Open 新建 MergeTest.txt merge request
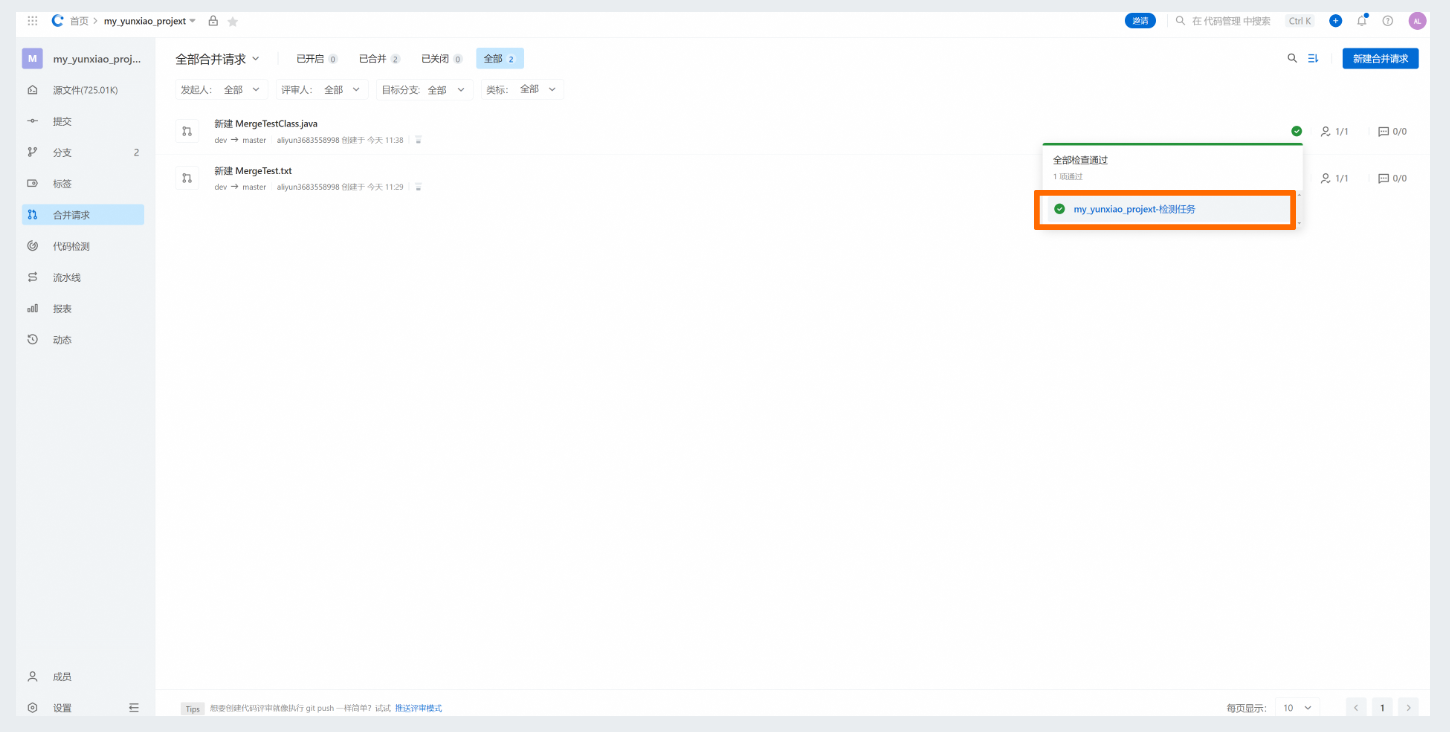Viewport: 1450px width, 732px height. 253,171
